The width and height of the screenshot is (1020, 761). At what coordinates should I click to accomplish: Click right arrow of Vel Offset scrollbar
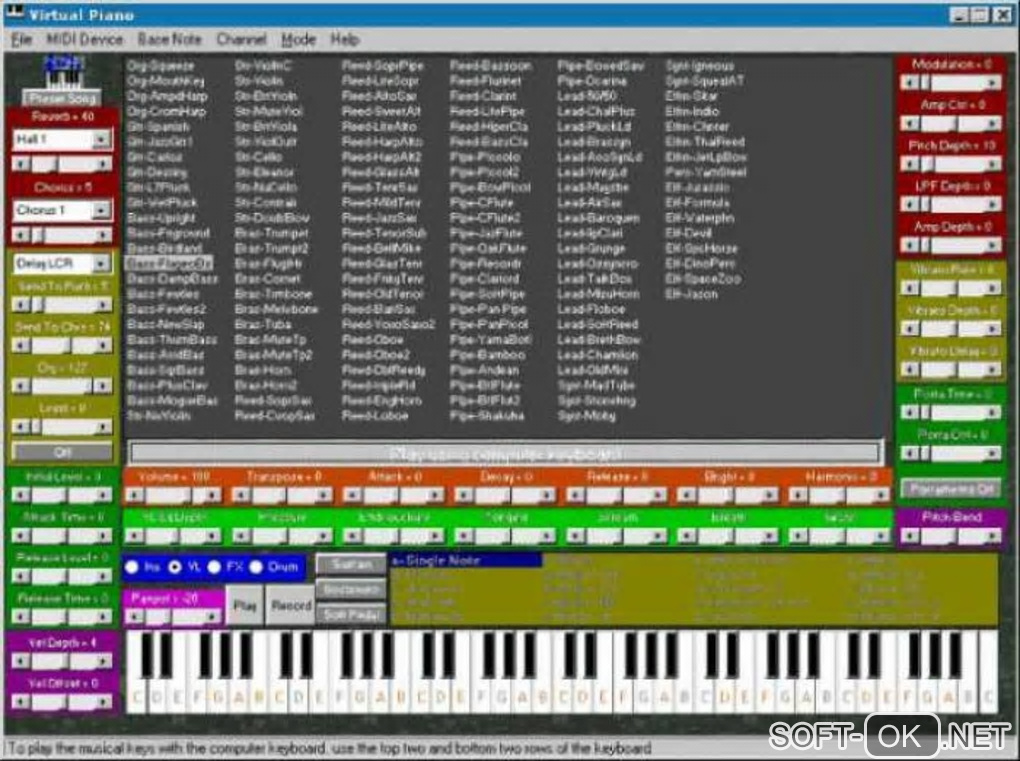point(103,701)
